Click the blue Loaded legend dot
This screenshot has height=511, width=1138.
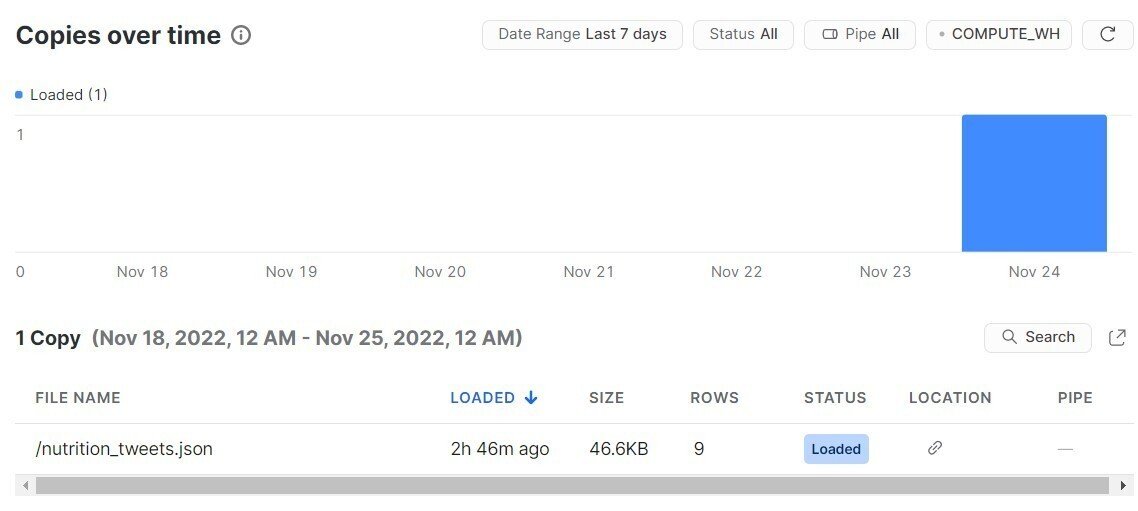click(19, 94)
